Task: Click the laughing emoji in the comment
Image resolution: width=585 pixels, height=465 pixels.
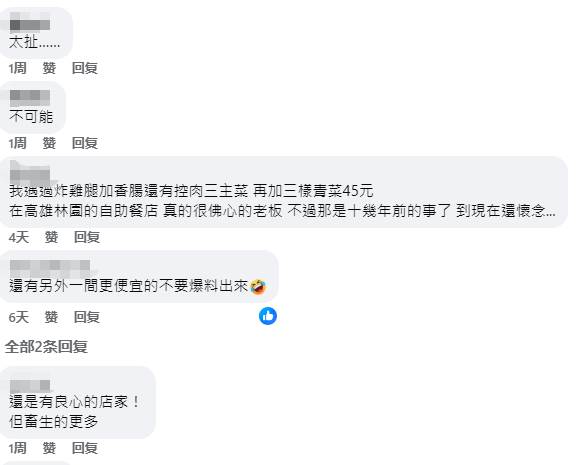Action: (258, 286)
